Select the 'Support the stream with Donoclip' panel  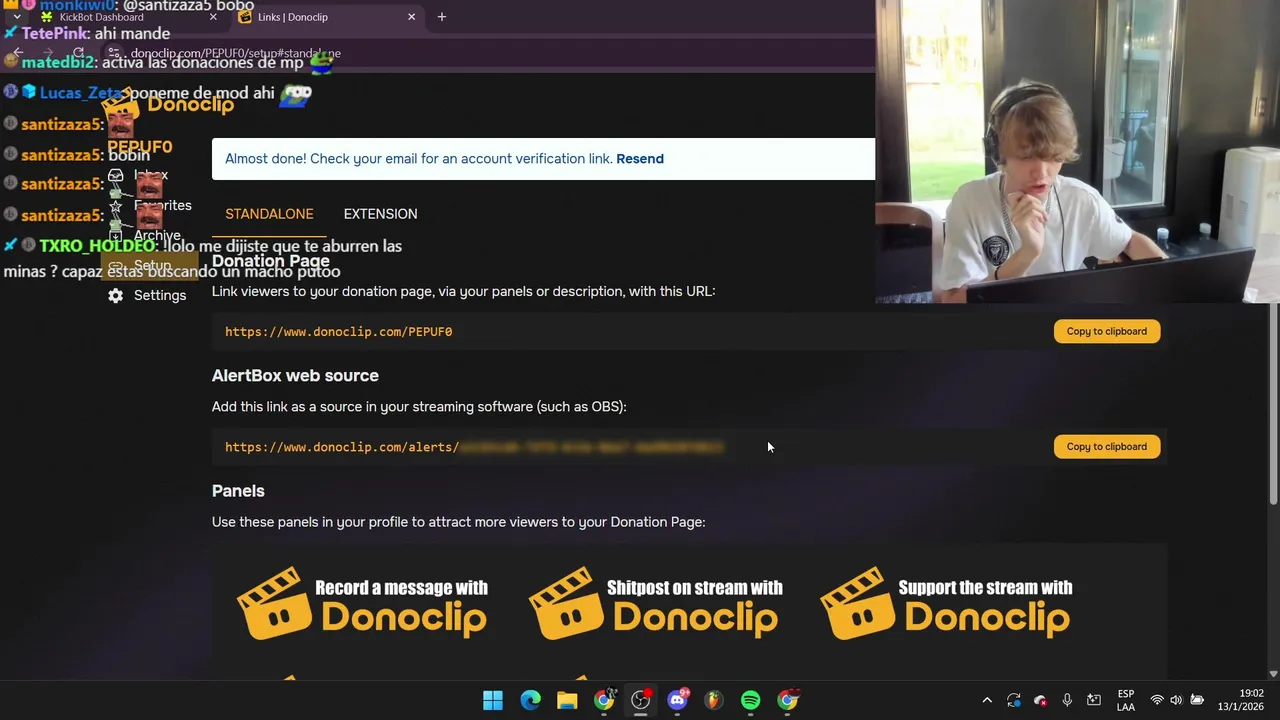946,603
